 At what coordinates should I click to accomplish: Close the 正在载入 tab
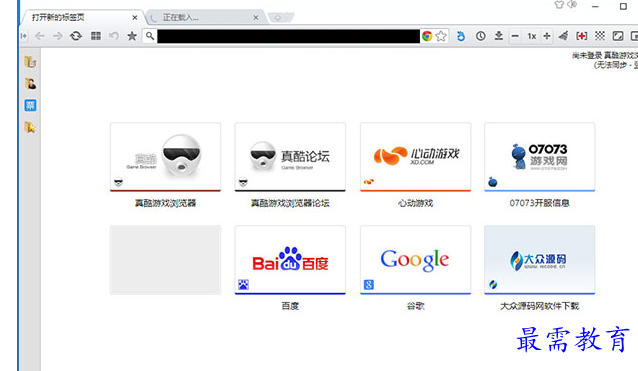coord(256,17)
